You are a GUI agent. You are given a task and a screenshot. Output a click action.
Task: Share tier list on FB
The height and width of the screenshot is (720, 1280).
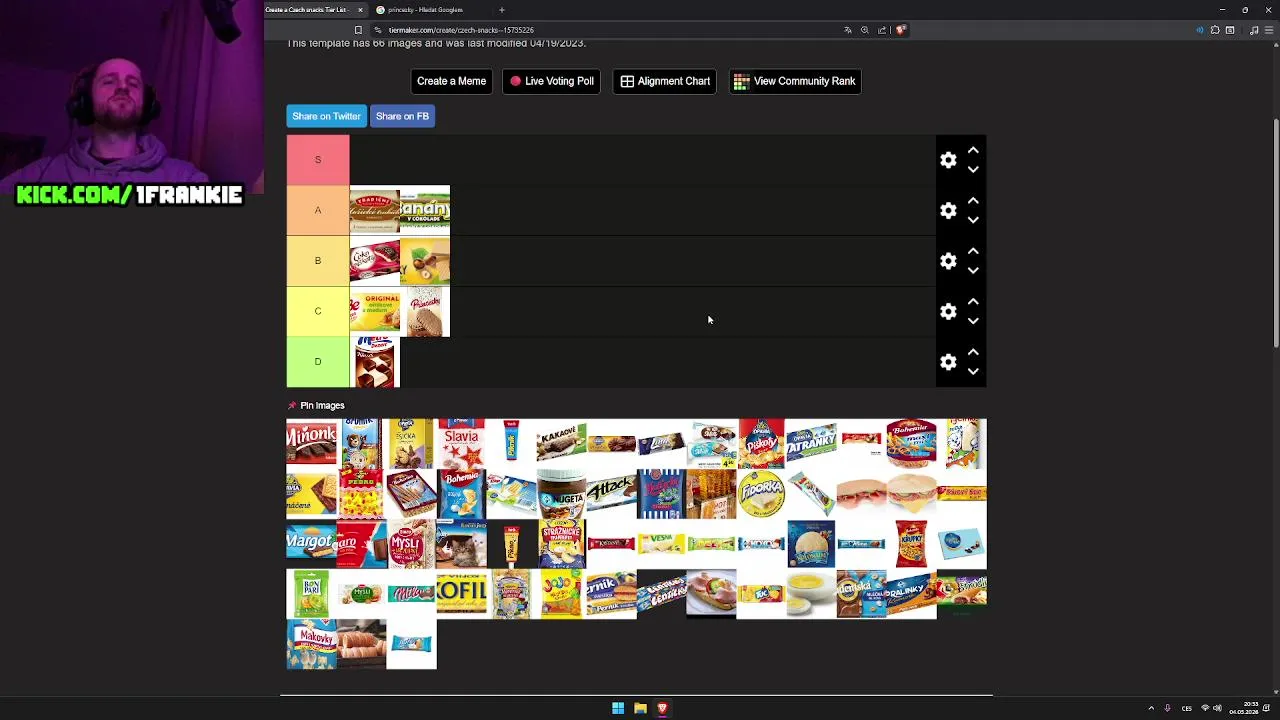coord(402,116)
